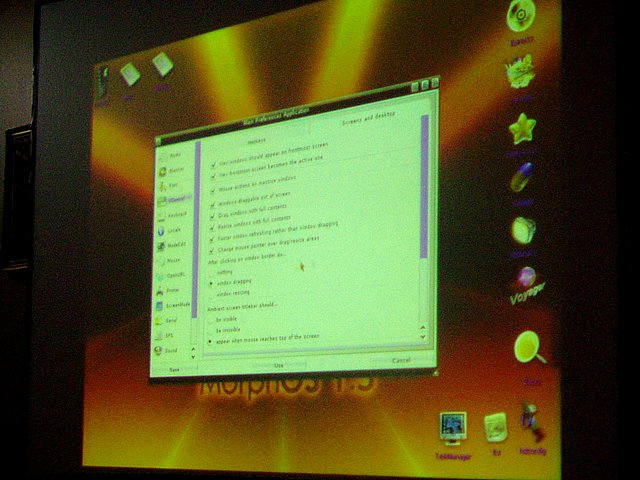Open the dark desktop icon at far top left

[x=102, y=82]
